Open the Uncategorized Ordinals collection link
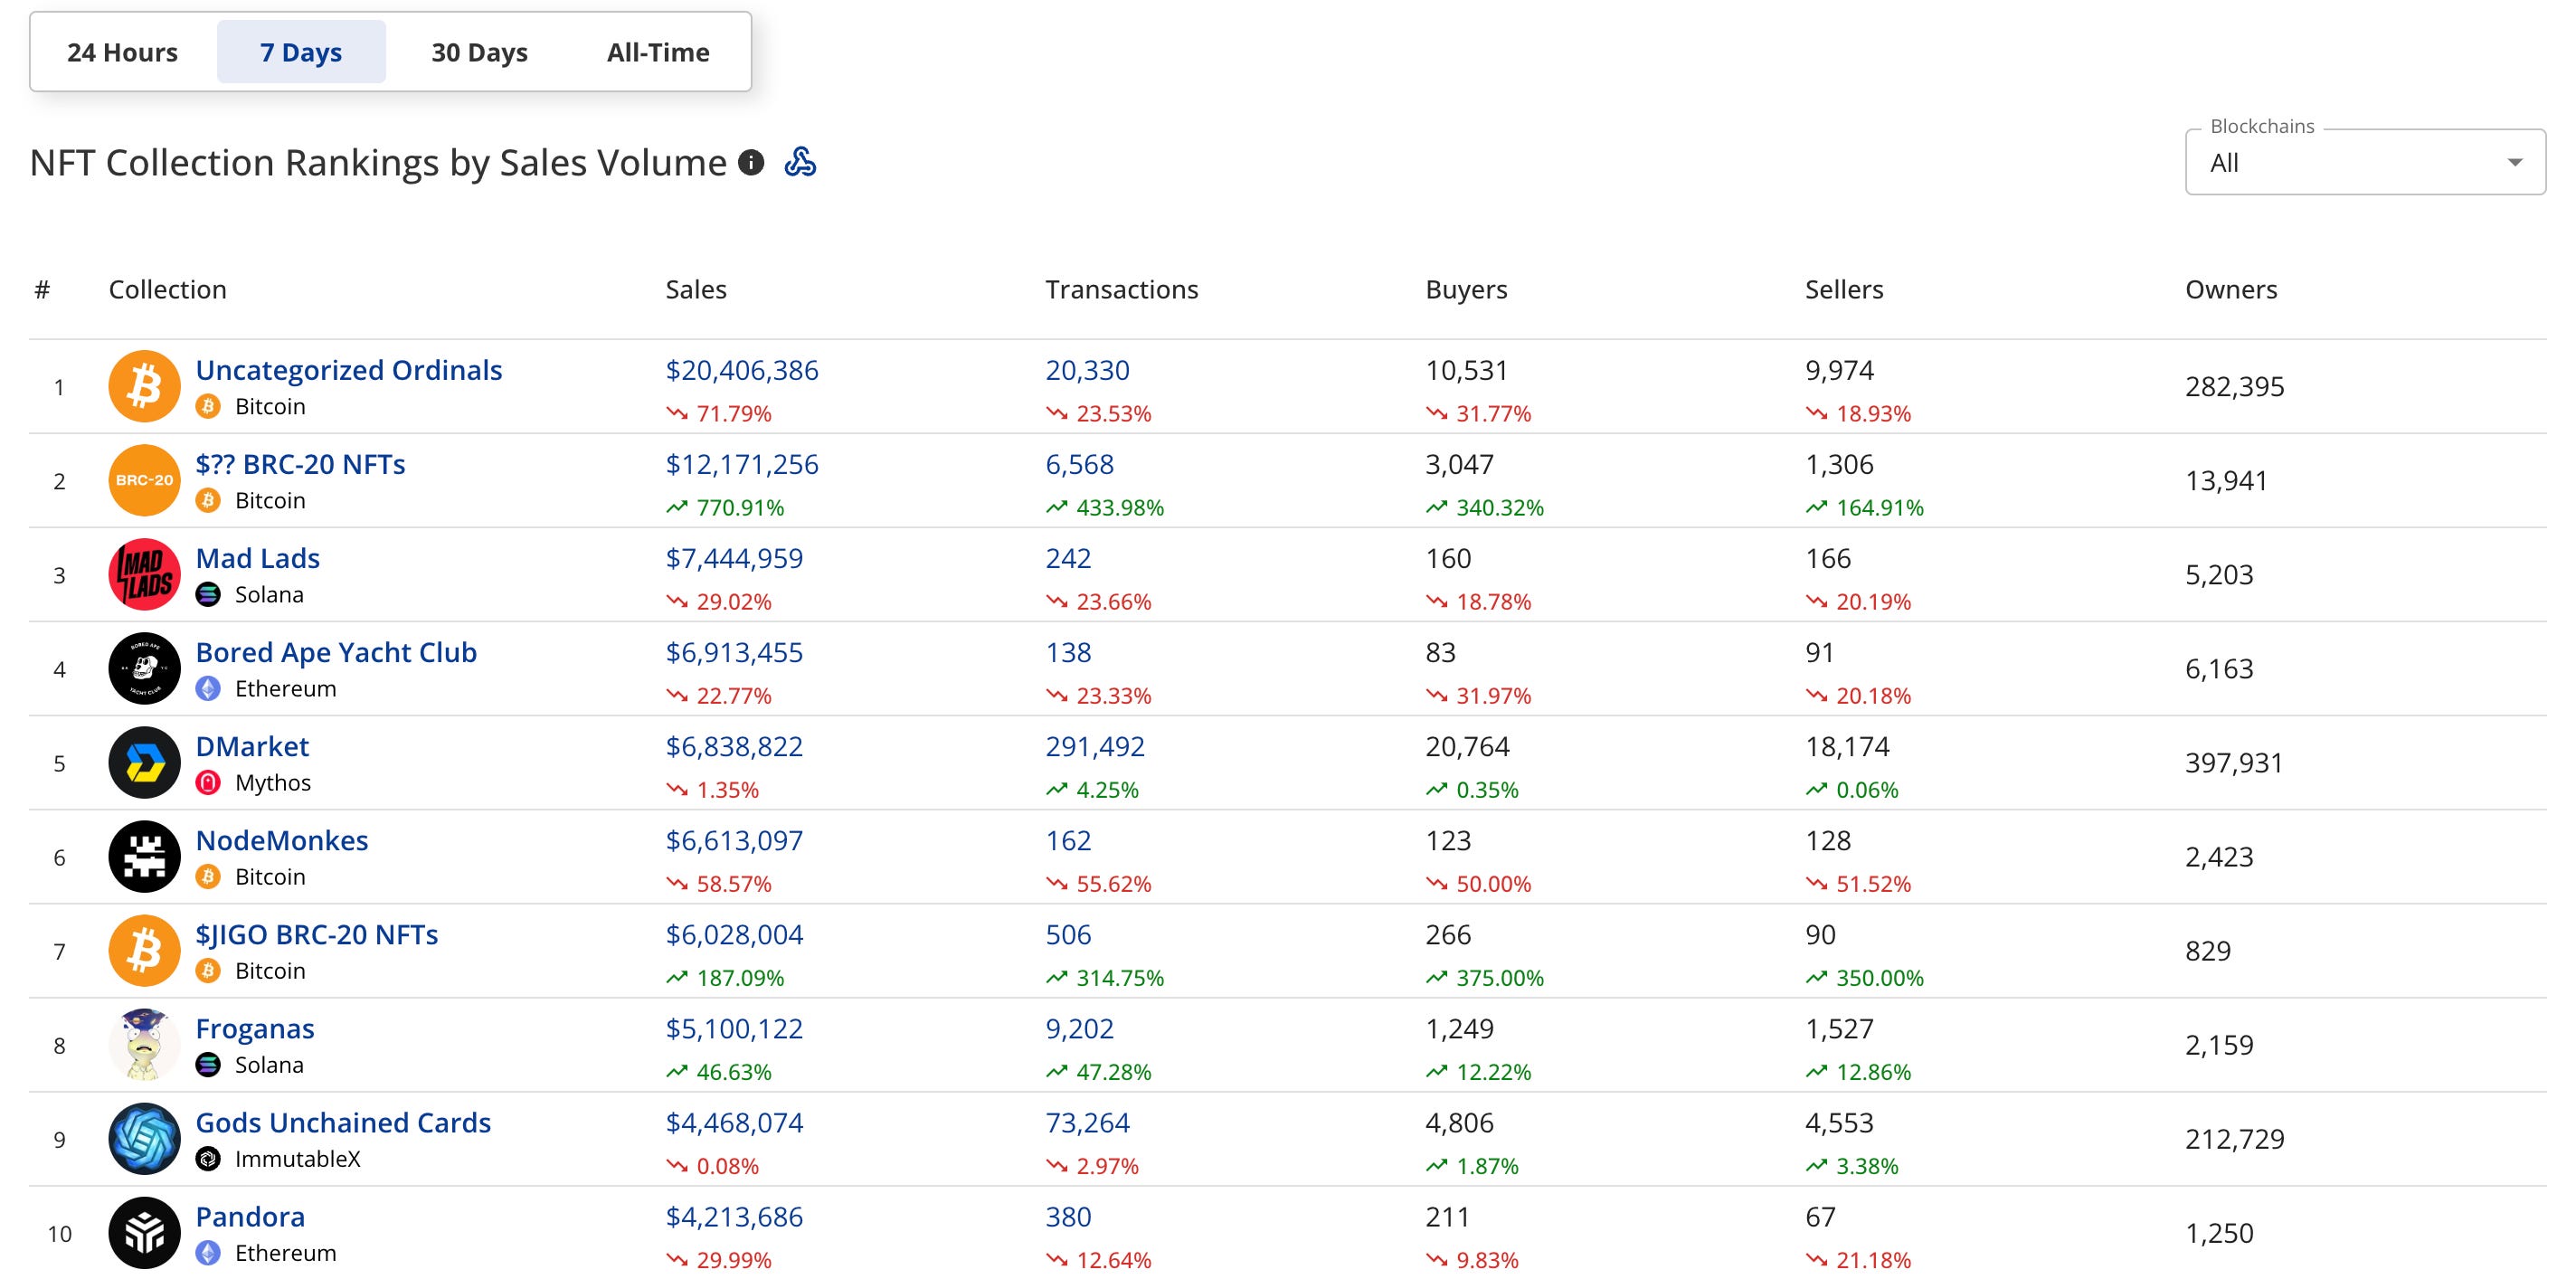Screen dimensions: 2576x1279 348,370
